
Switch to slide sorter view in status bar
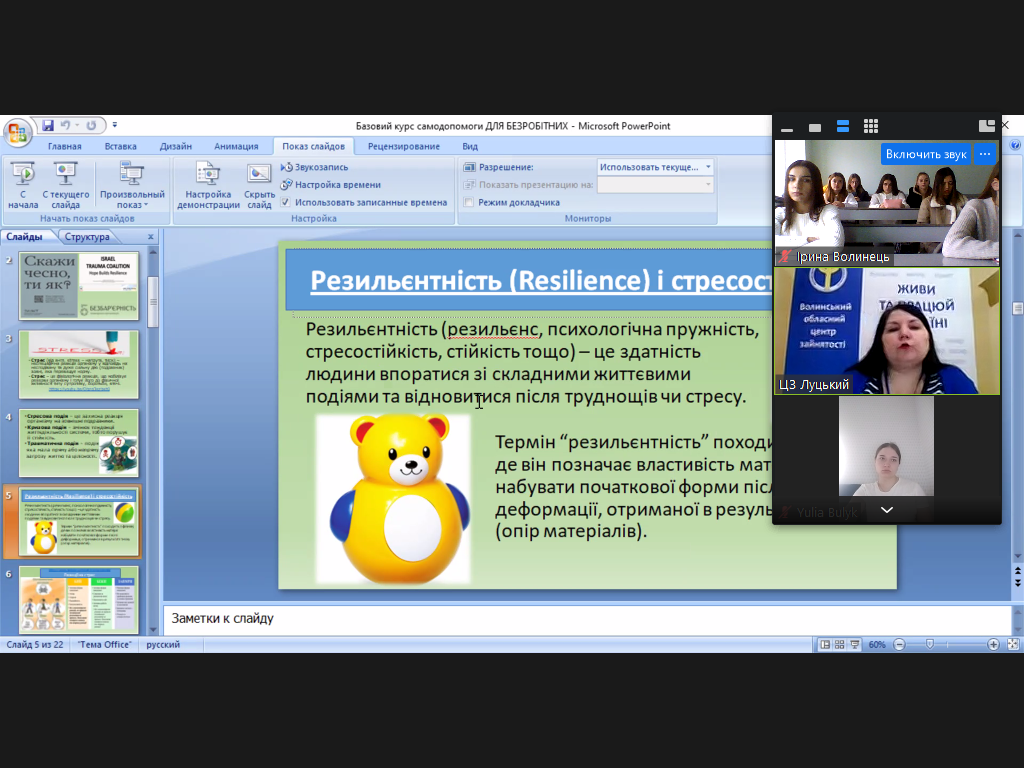840,645
